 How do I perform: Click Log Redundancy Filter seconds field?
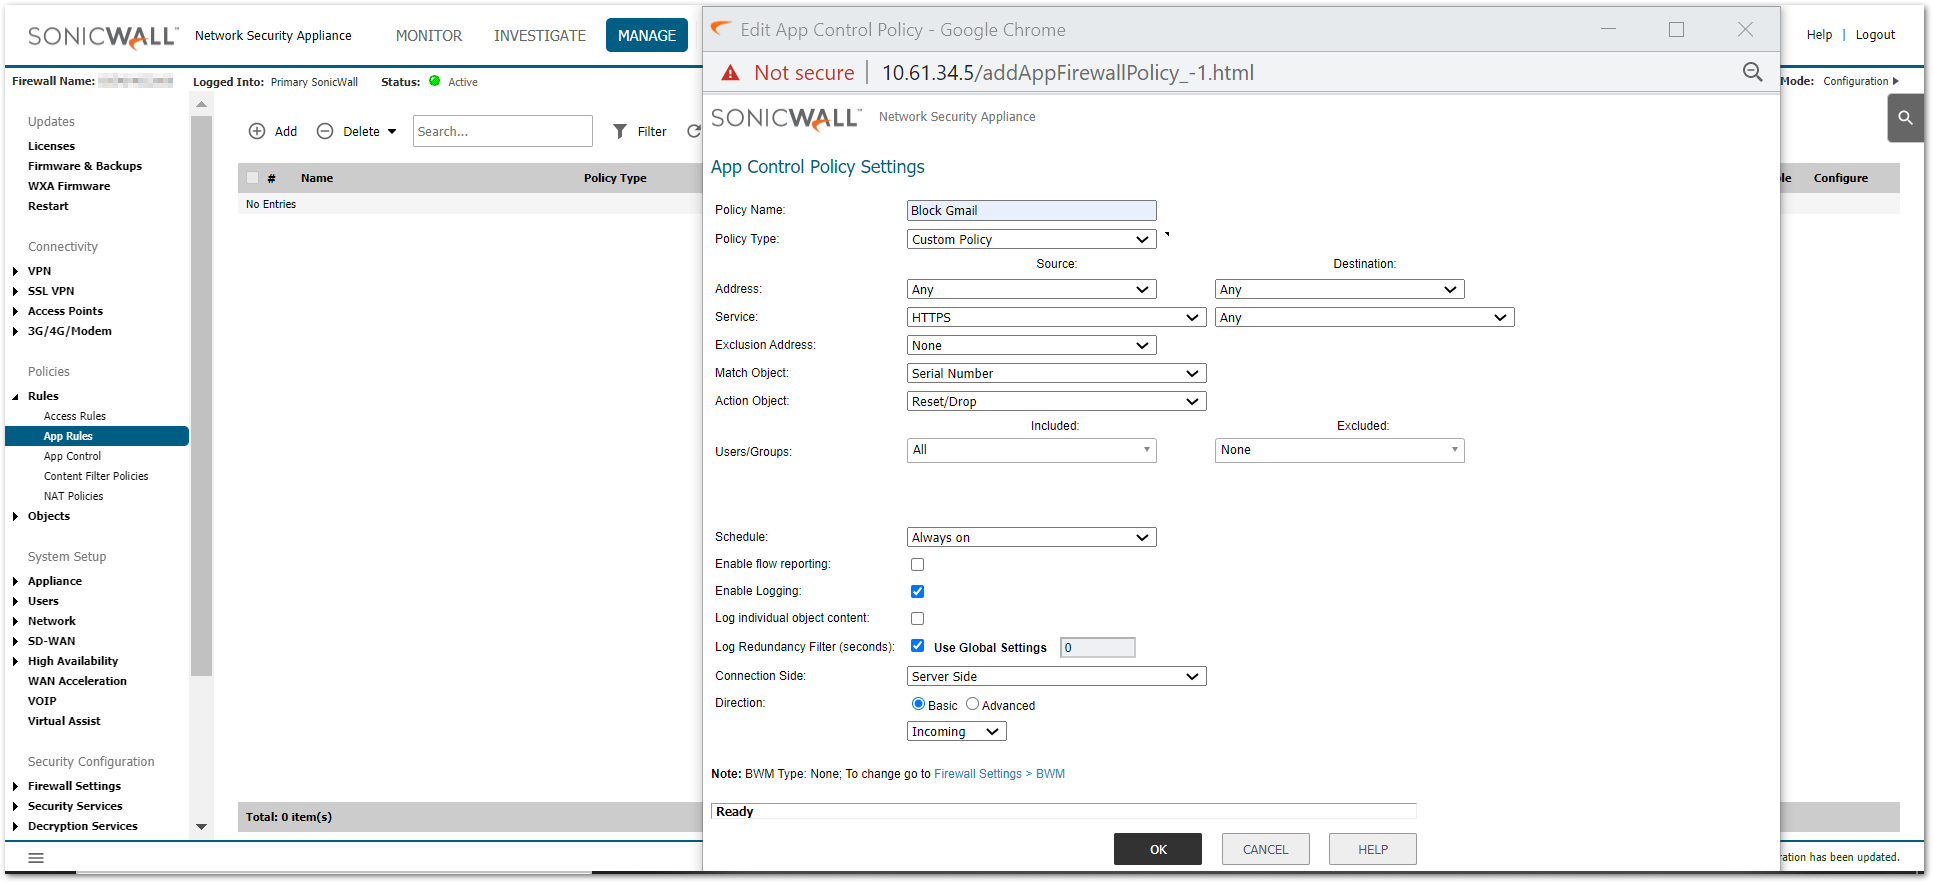coord(1097,647)
